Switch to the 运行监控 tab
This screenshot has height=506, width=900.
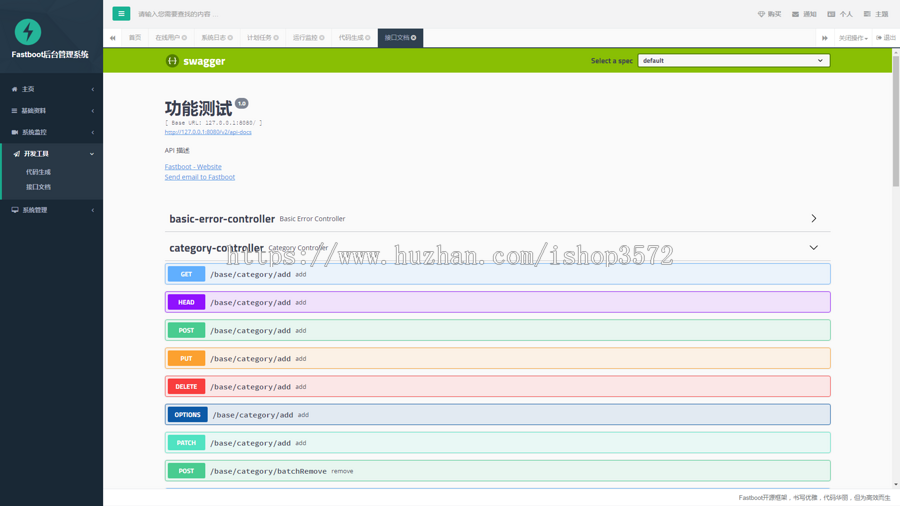click(305, 38)
